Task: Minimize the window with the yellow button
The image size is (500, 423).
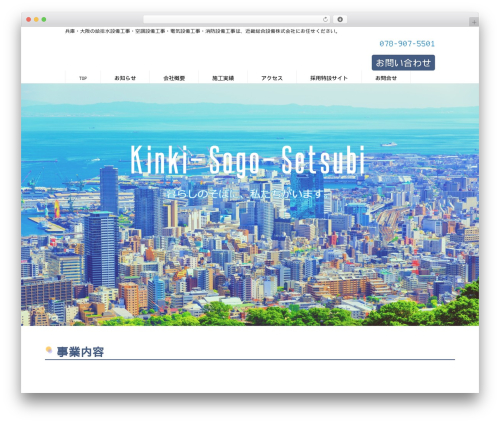Action: tap(36, 20)
